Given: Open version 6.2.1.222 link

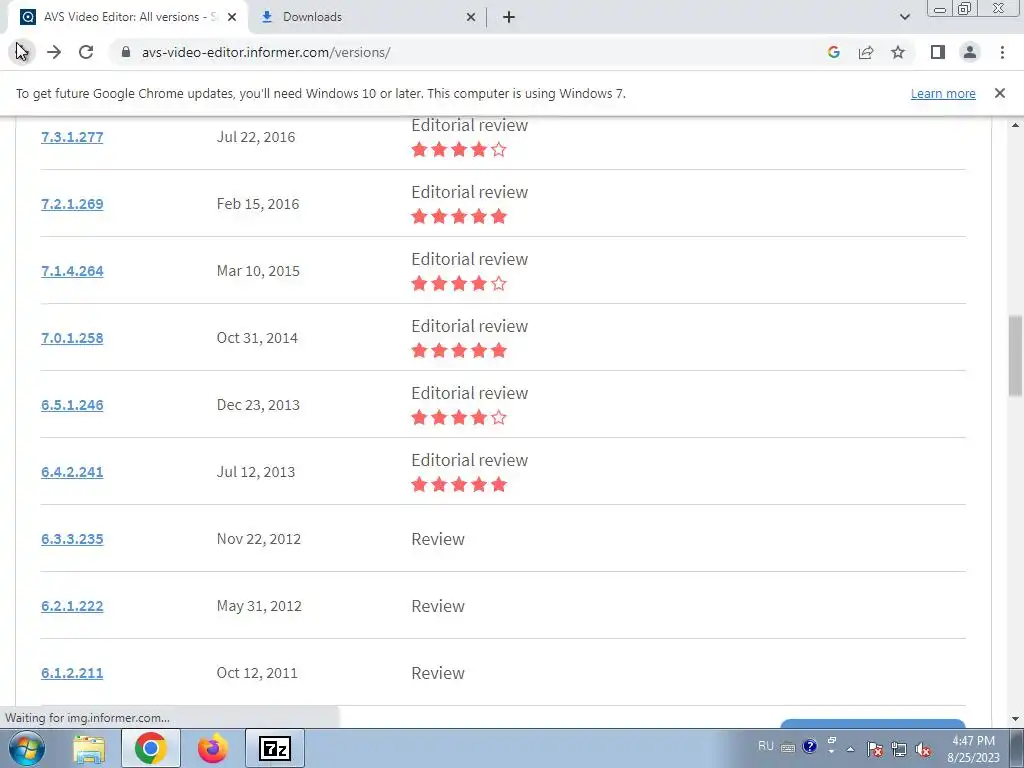Looking at the screenshot, I should (x=72, y=605).
